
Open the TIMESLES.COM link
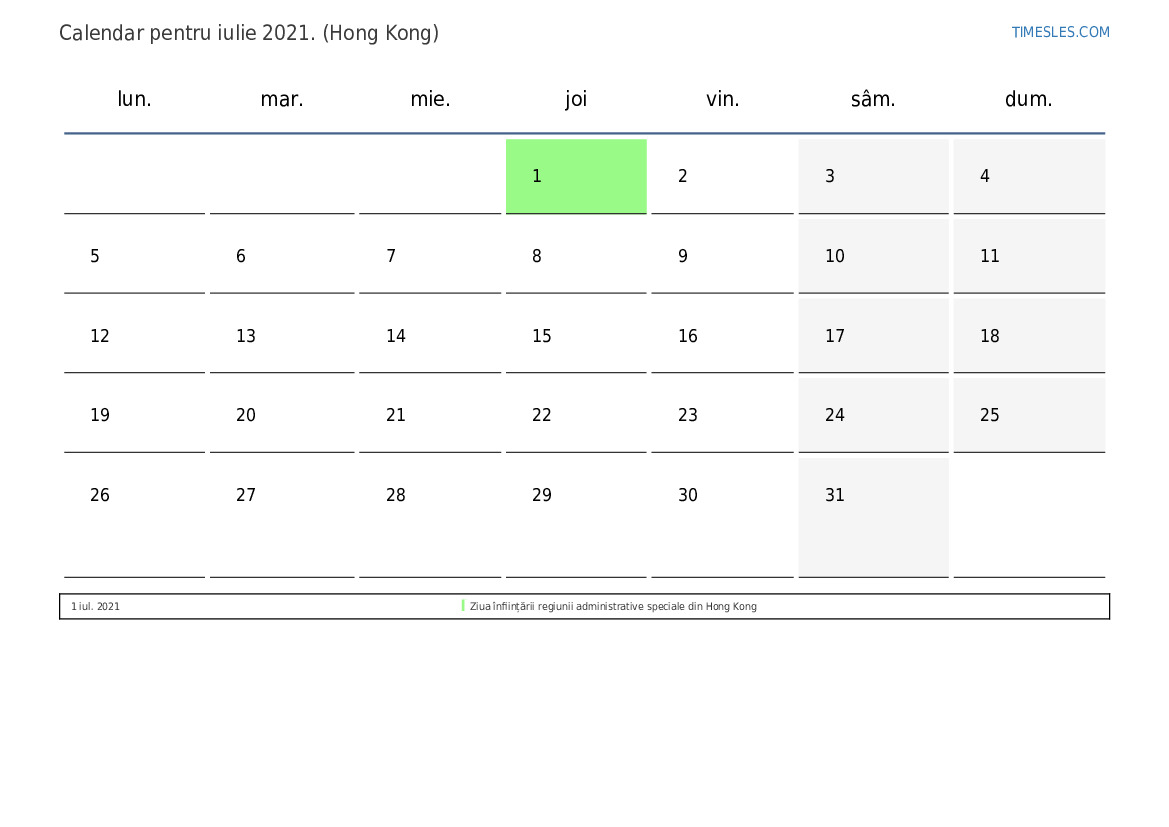pyautogui.click(x=1060, y=32)
